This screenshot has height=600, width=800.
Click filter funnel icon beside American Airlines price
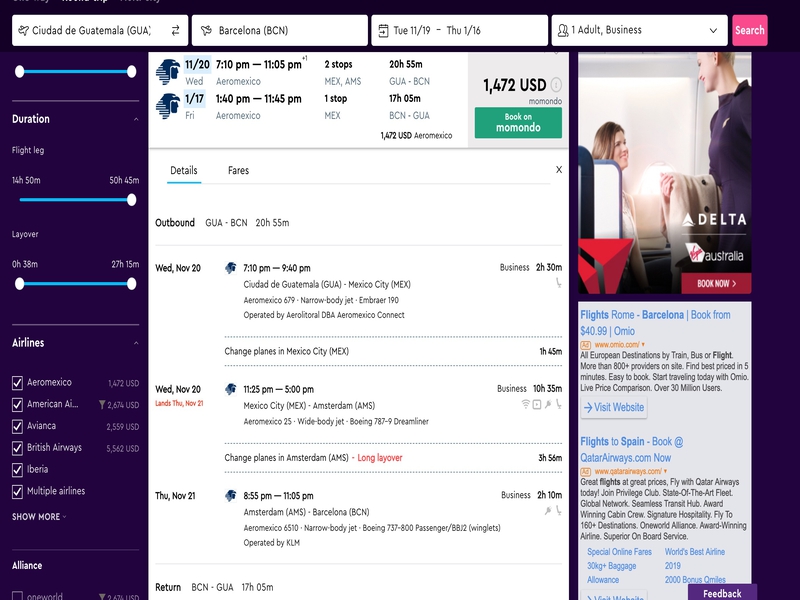point(102,405)
